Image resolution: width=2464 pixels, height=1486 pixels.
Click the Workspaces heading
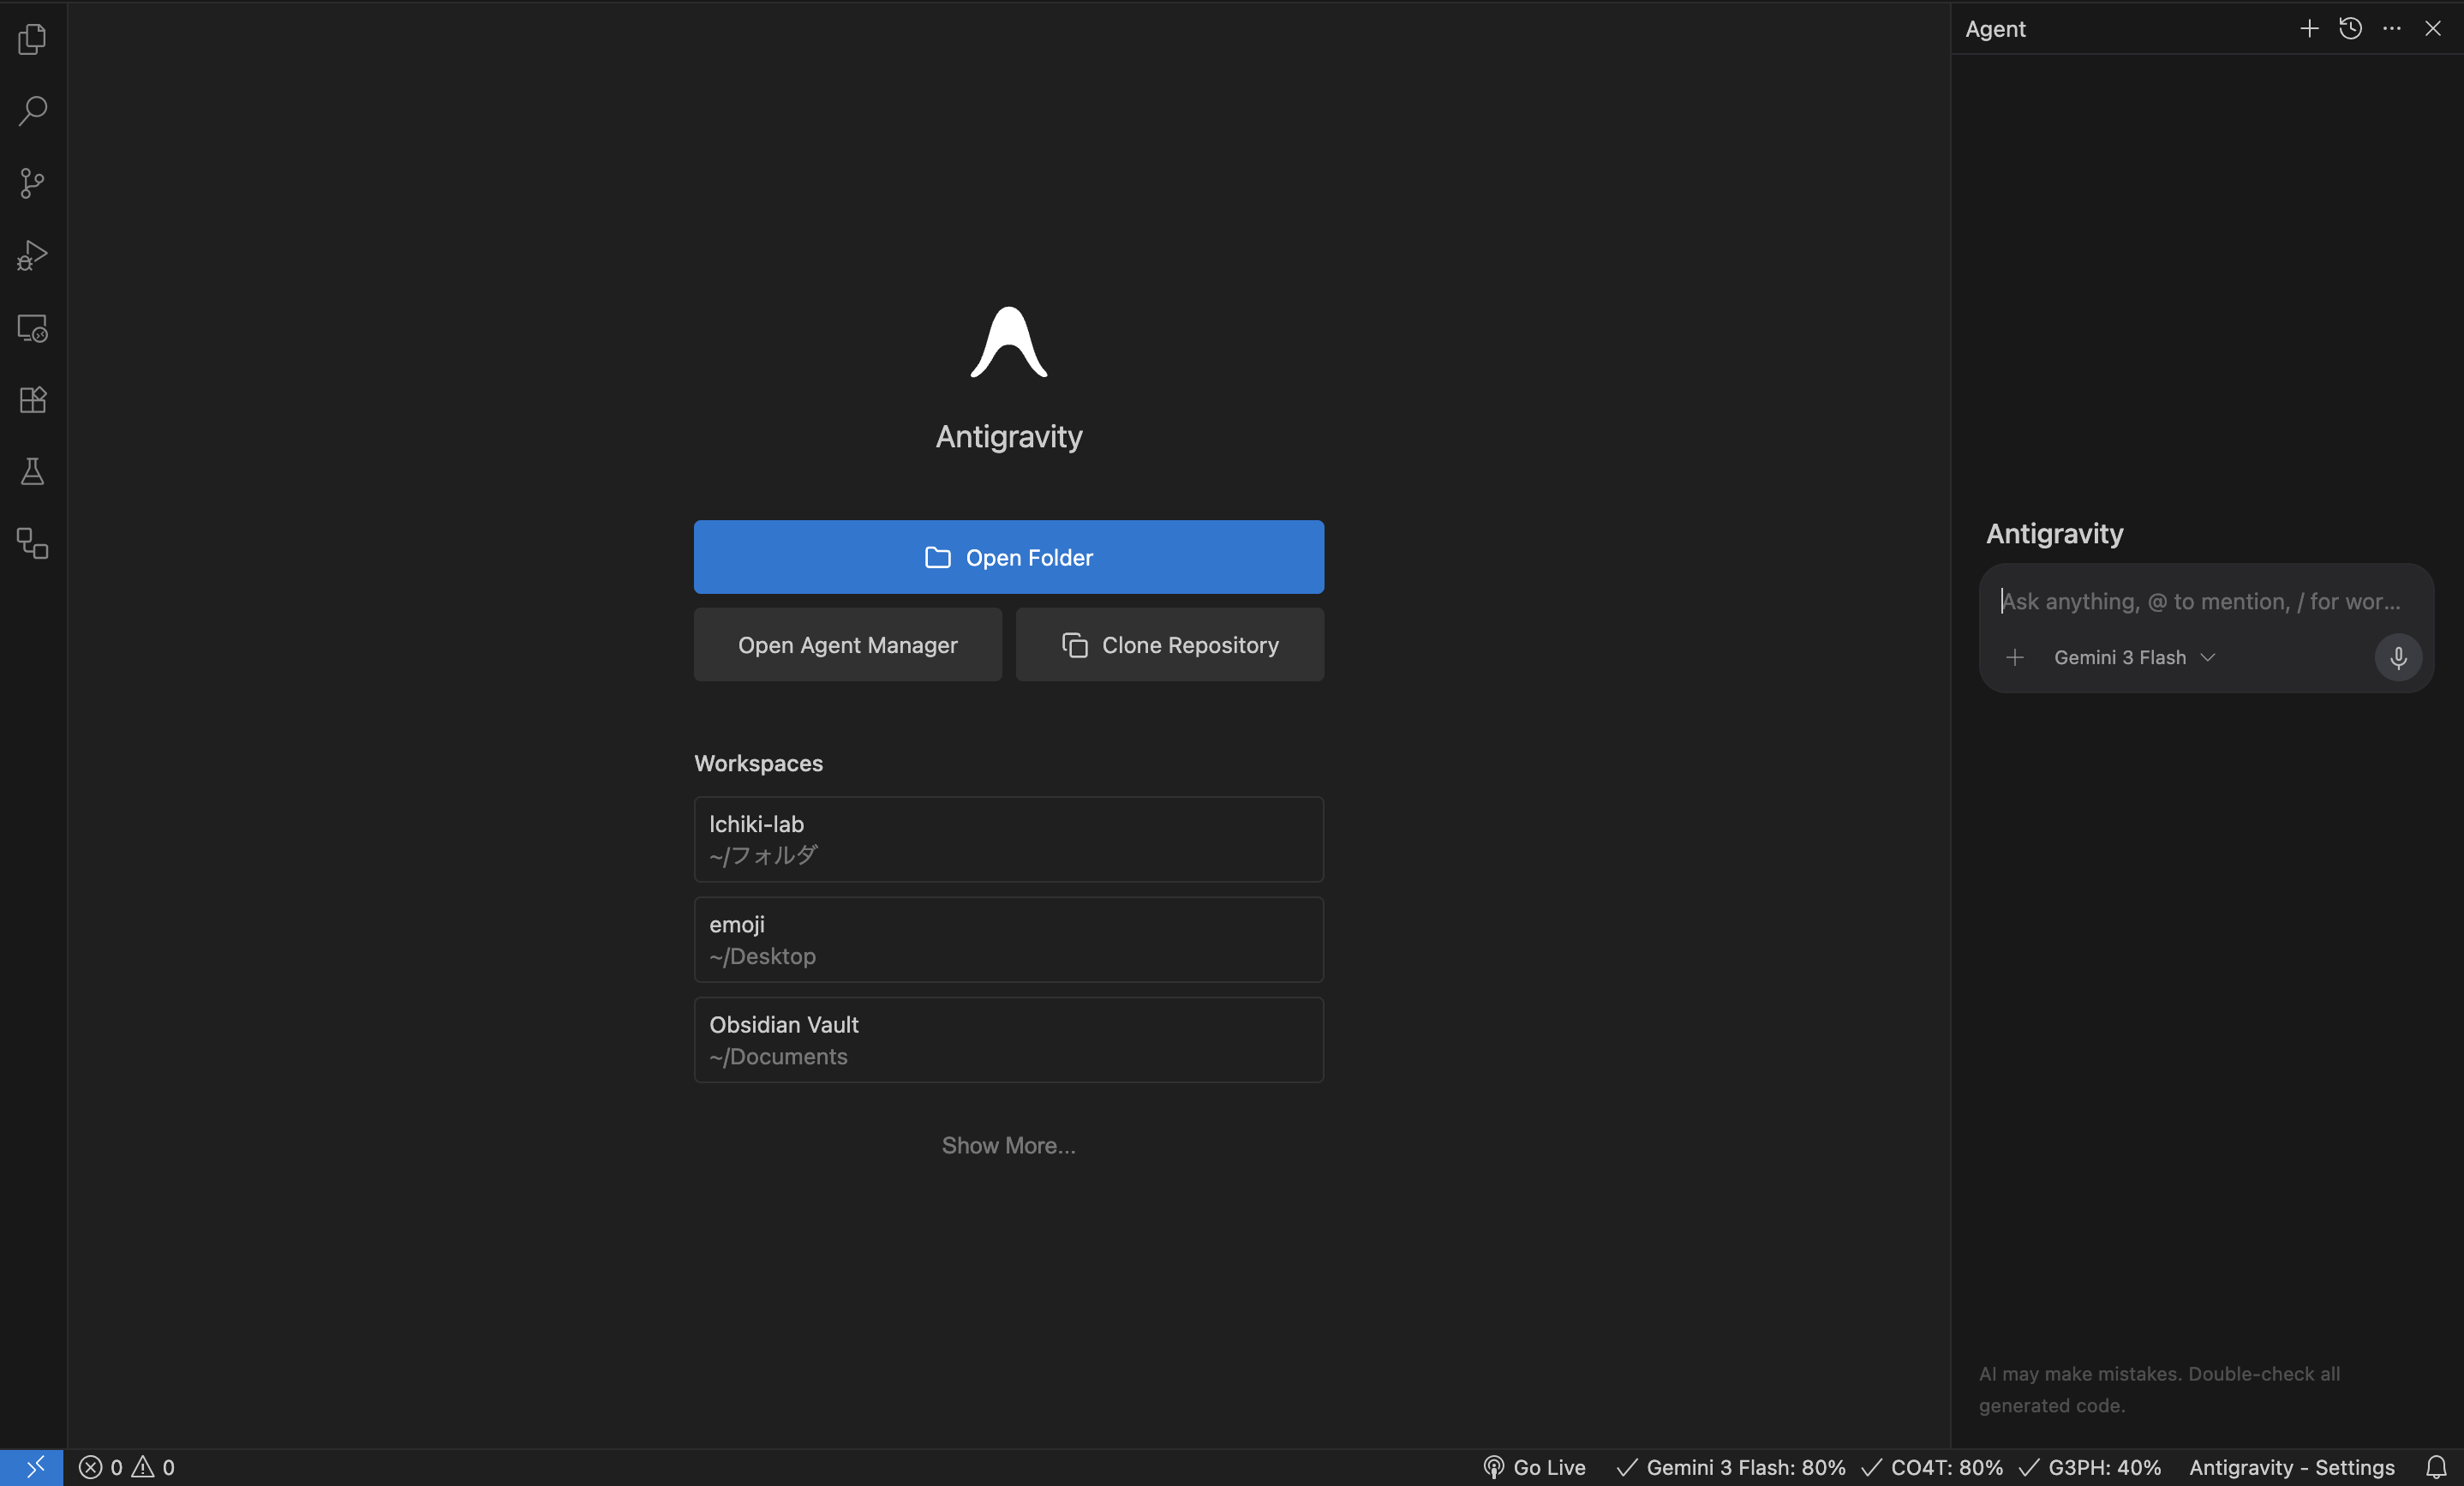[758, 763]
